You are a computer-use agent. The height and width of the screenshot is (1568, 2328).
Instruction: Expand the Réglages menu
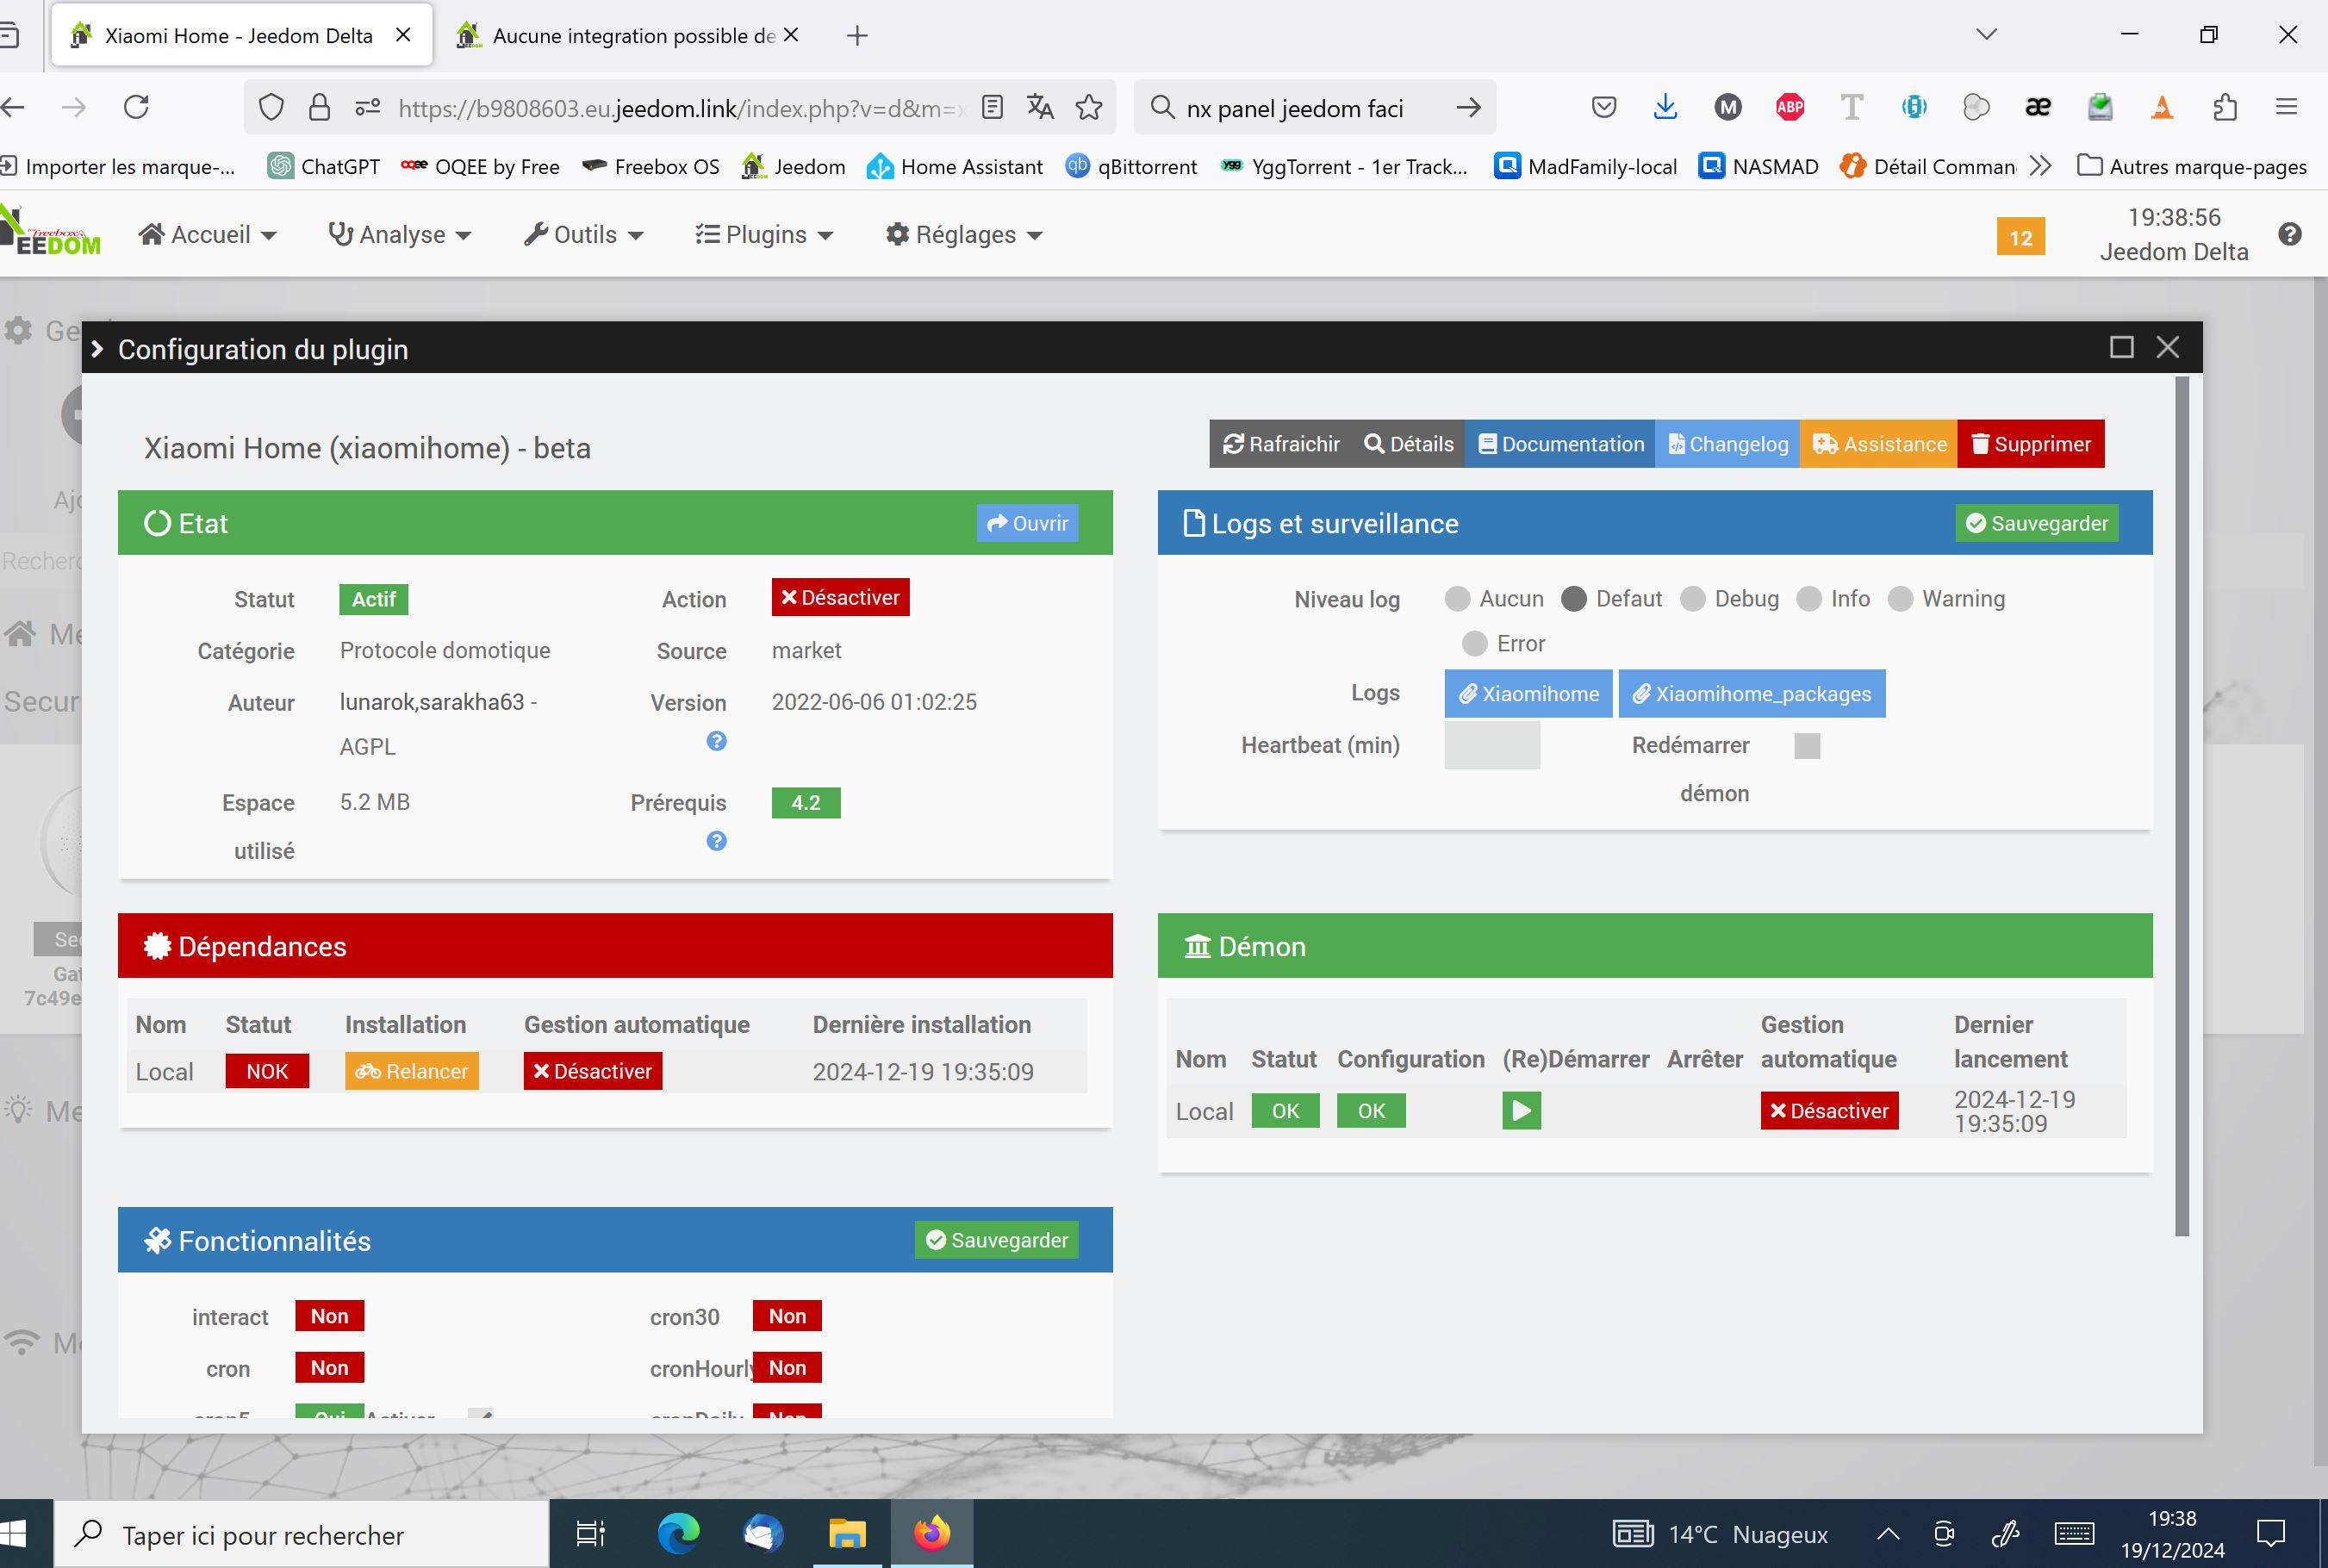point(964,234)
